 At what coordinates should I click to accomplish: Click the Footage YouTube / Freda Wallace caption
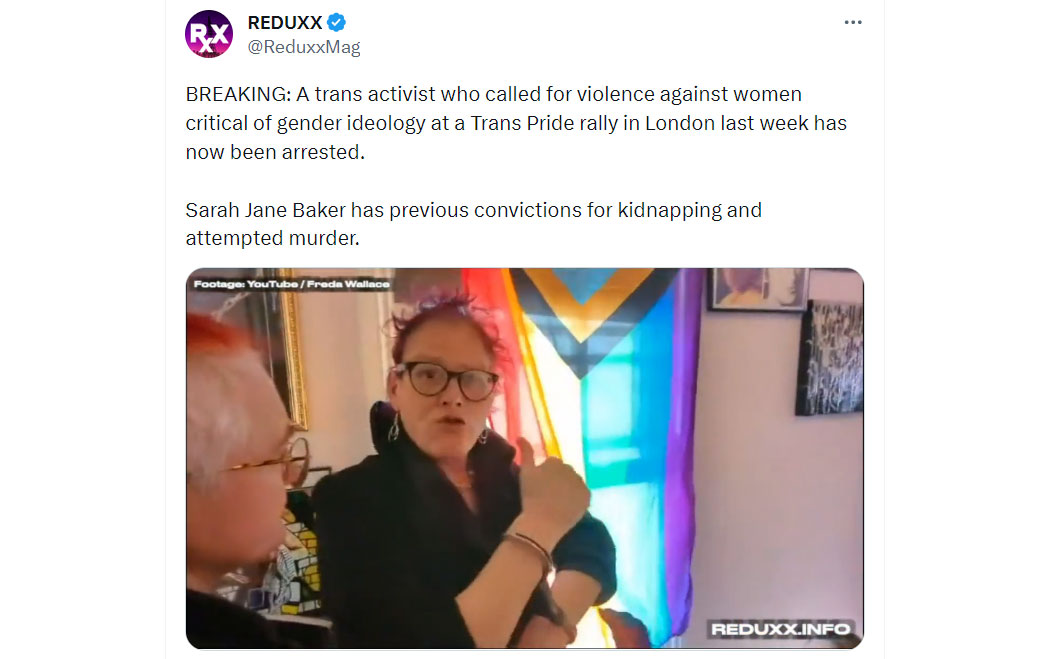point(291,284)
